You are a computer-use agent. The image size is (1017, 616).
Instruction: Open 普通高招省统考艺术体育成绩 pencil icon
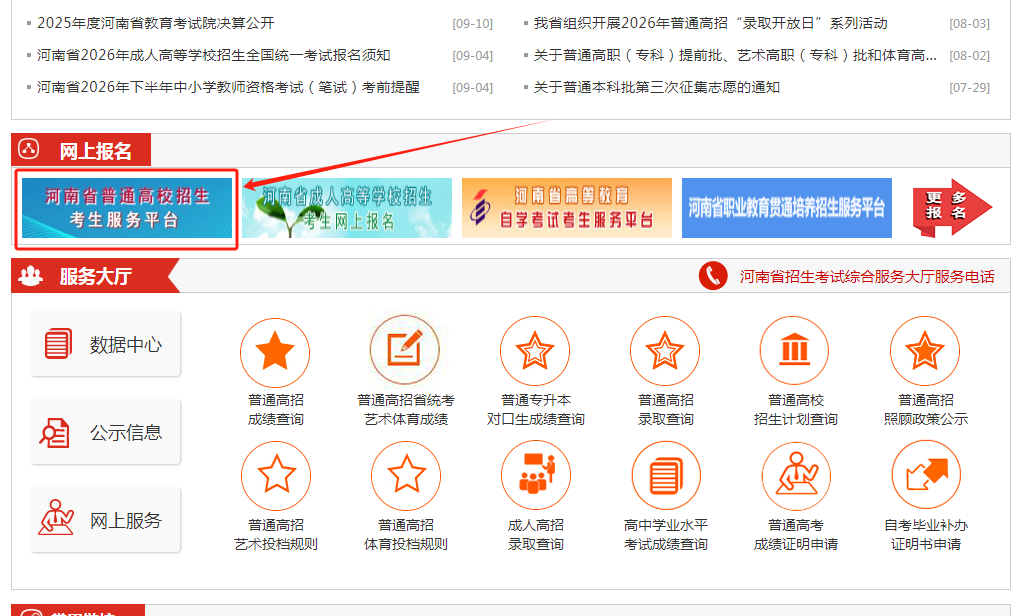coord(405,350)
